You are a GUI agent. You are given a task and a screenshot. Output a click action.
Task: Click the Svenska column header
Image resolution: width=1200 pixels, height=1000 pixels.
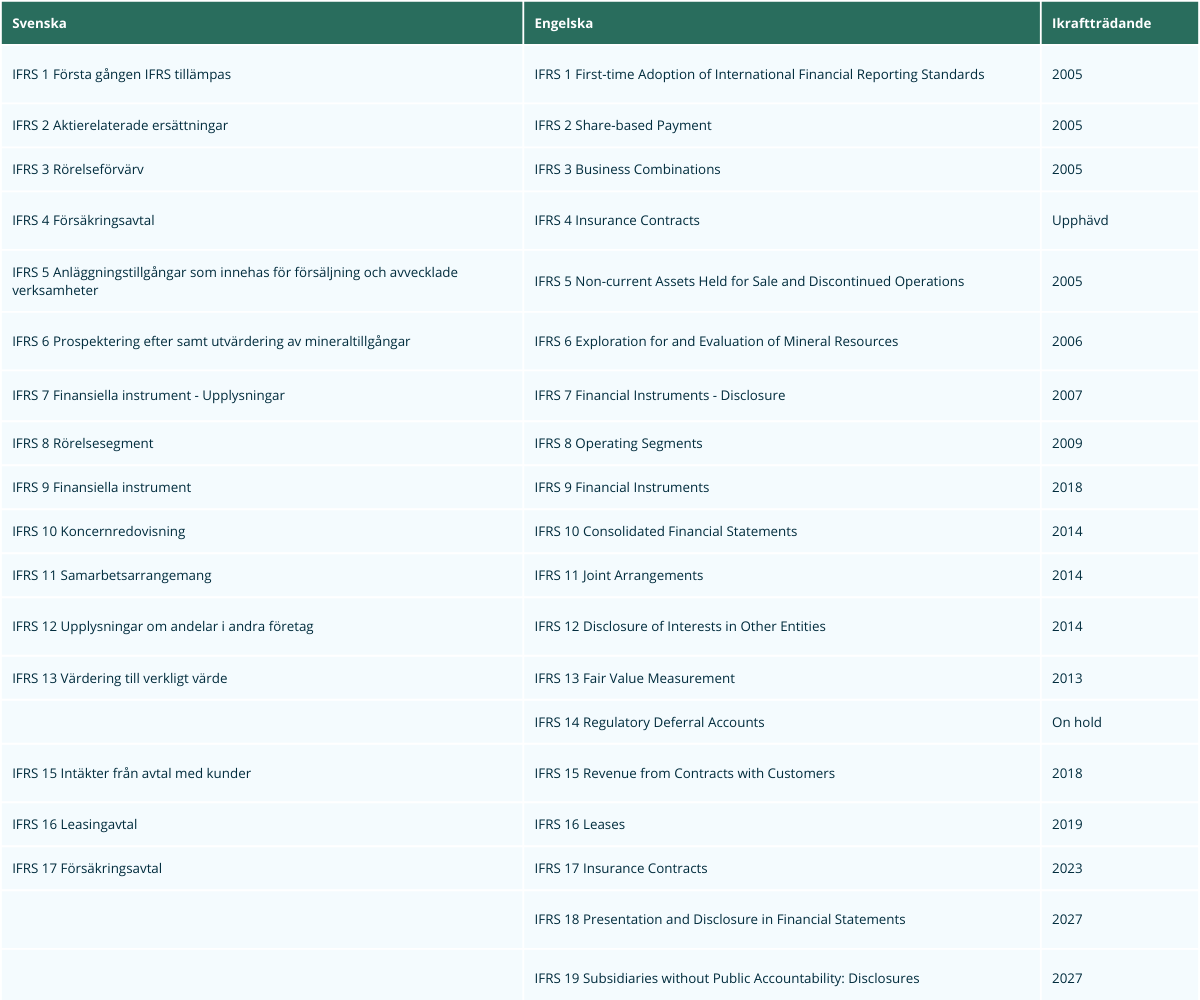click(x=40, y=23)
